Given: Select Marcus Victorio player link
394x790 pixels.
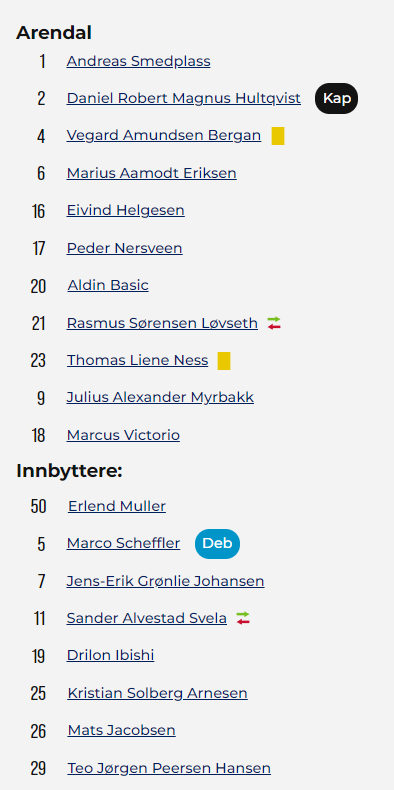Looking at the screenshot, I should click(123, 435).
